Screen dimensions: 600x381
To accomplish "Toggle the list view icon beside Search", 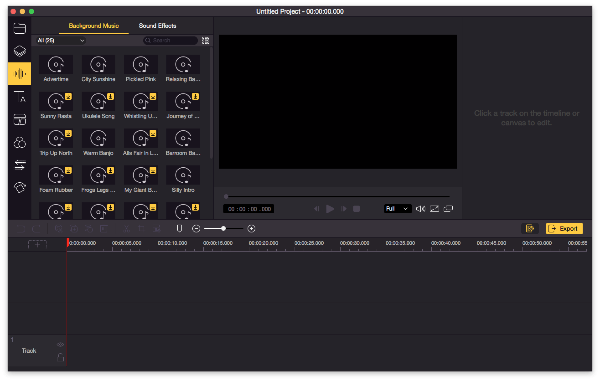I will tap(205, 40).
